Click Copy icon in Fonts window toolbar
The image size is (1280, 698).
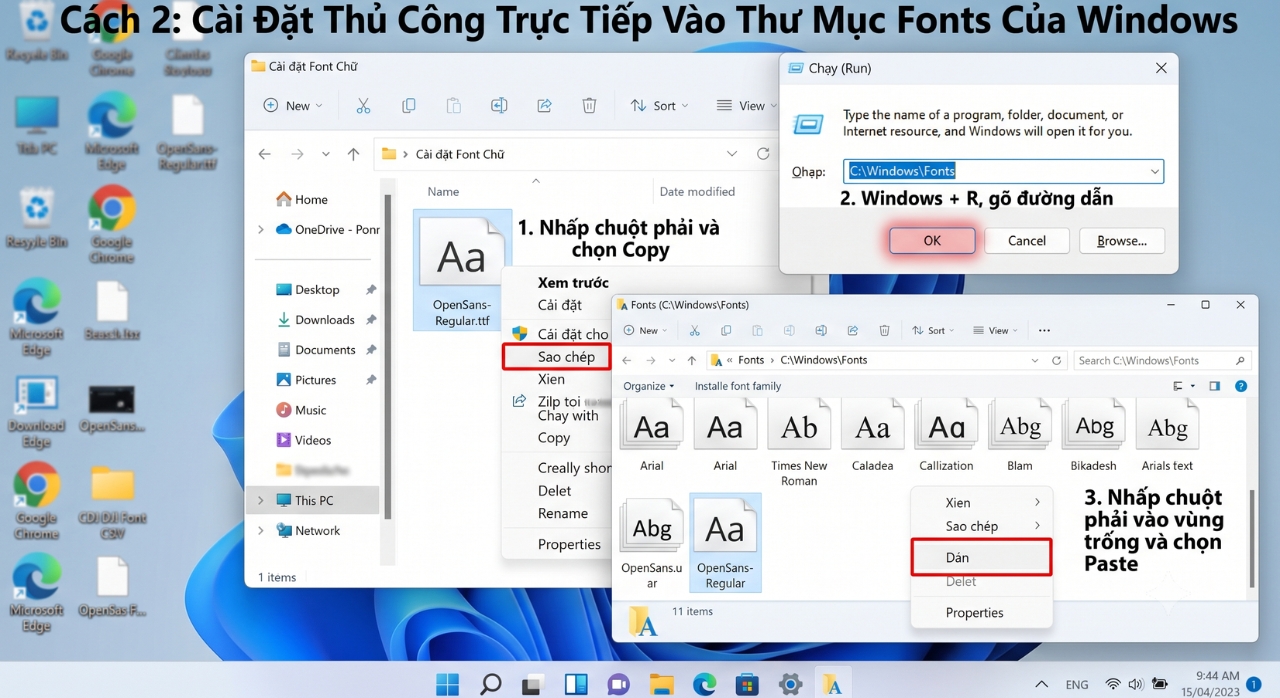[x=726, y=330]
